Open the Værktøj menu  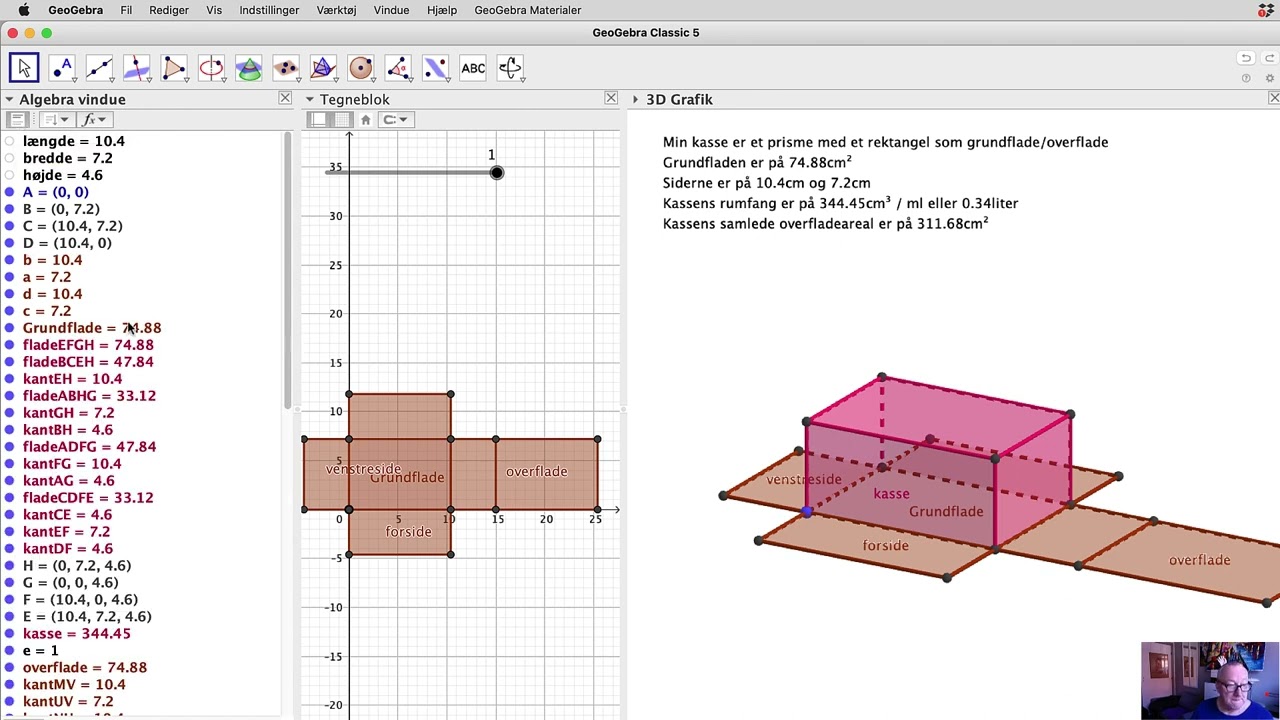(337, 10)
